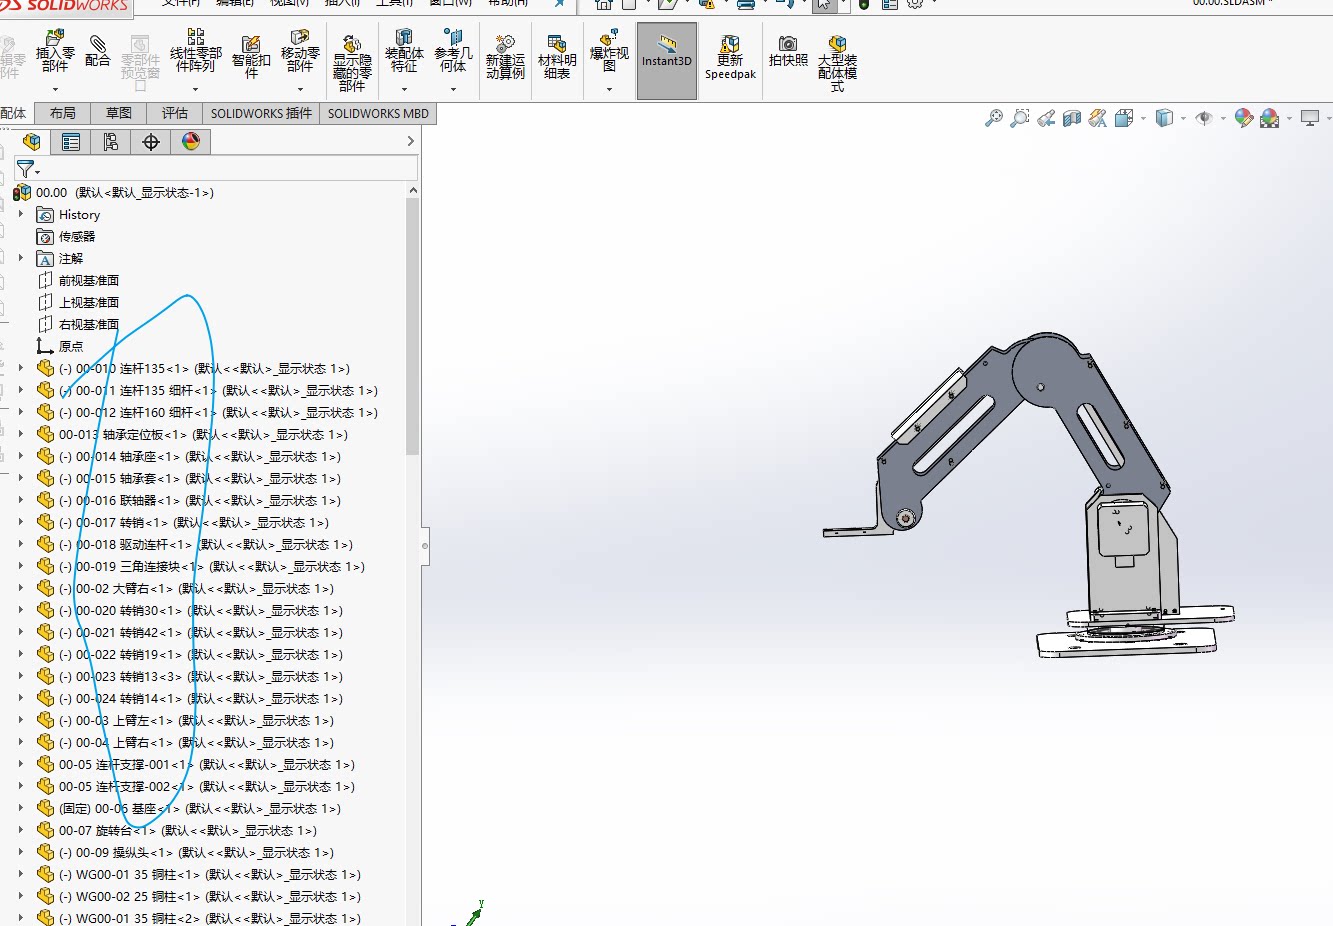Select the (固定) 00-06 基座 component
The height and width of the screenshot is (926, 1333).
(x=199, y=808)
